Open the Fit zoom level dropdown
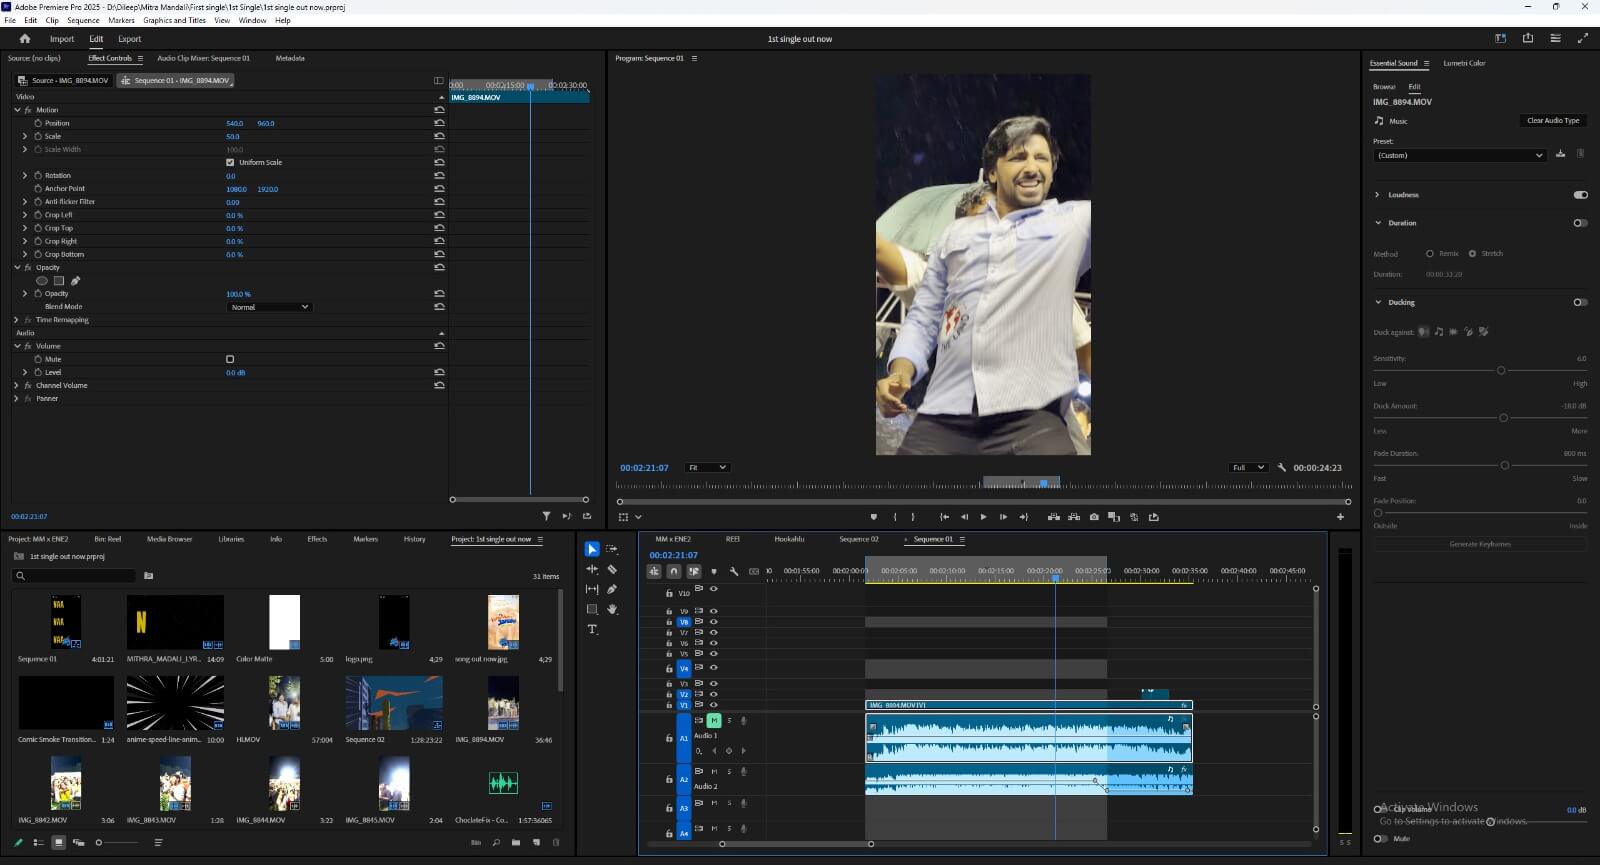Image resolution: width=1600 pixels, height=865 pixels. coord(707,467)
